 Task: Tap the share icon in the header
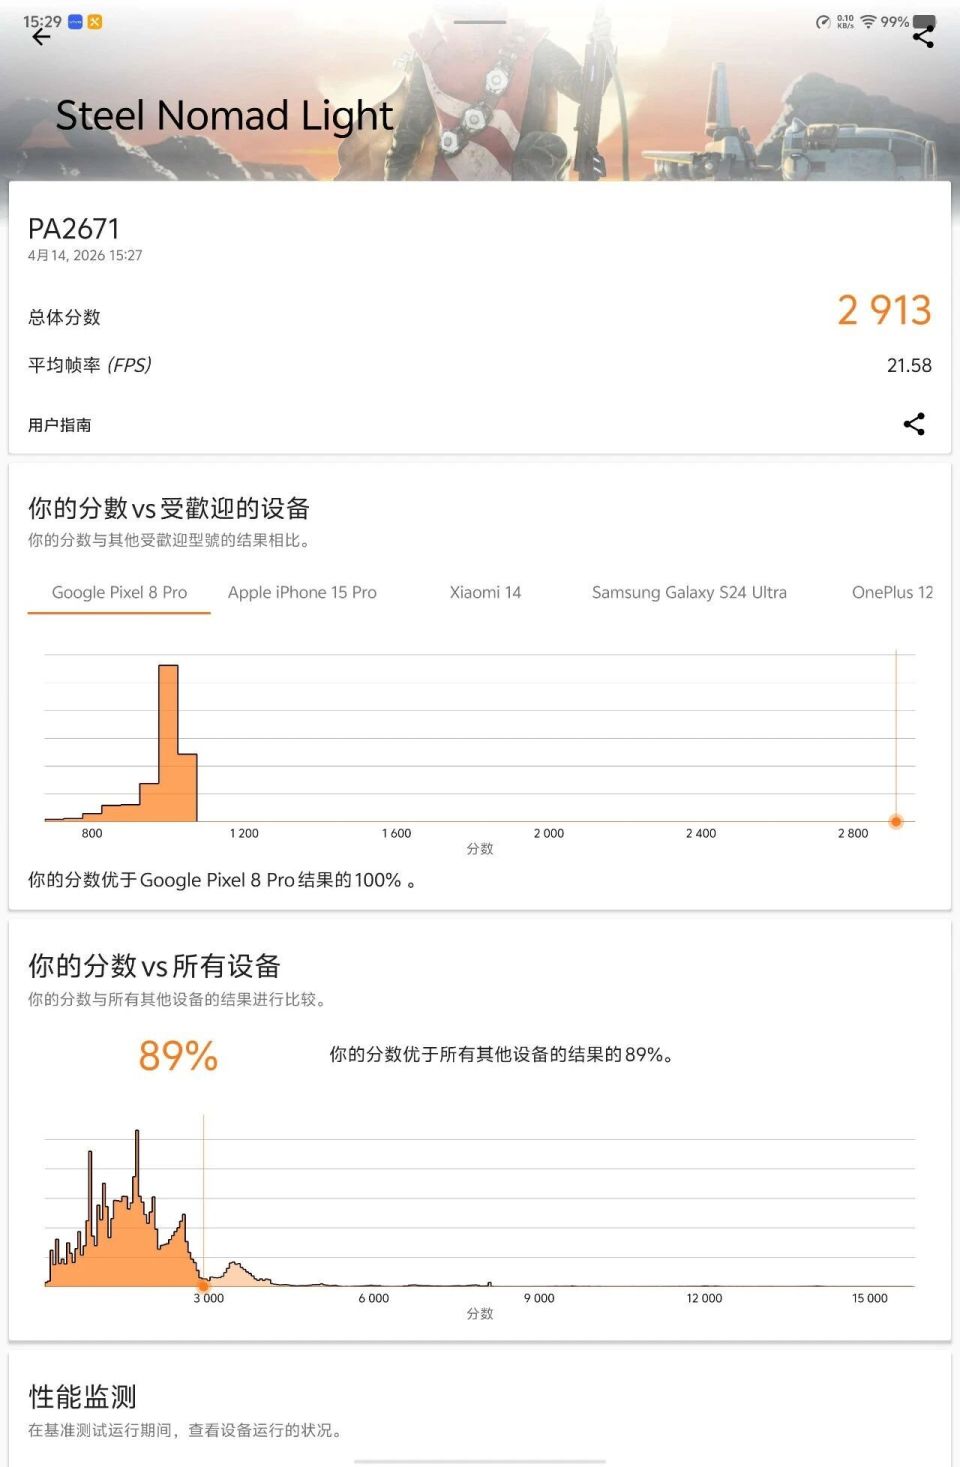923,38
